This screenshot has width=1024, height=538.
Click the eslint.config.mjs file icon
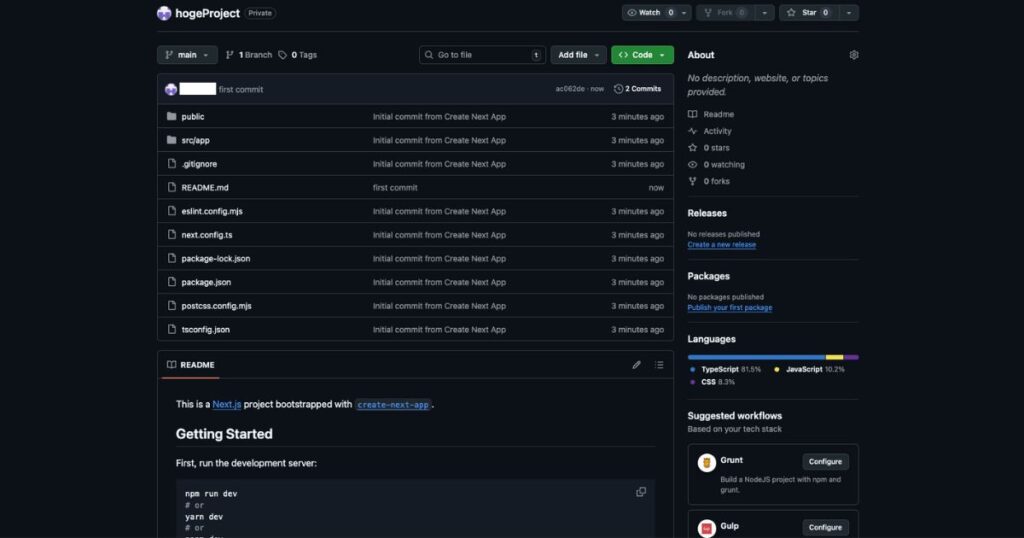click(x=172, y=211)
